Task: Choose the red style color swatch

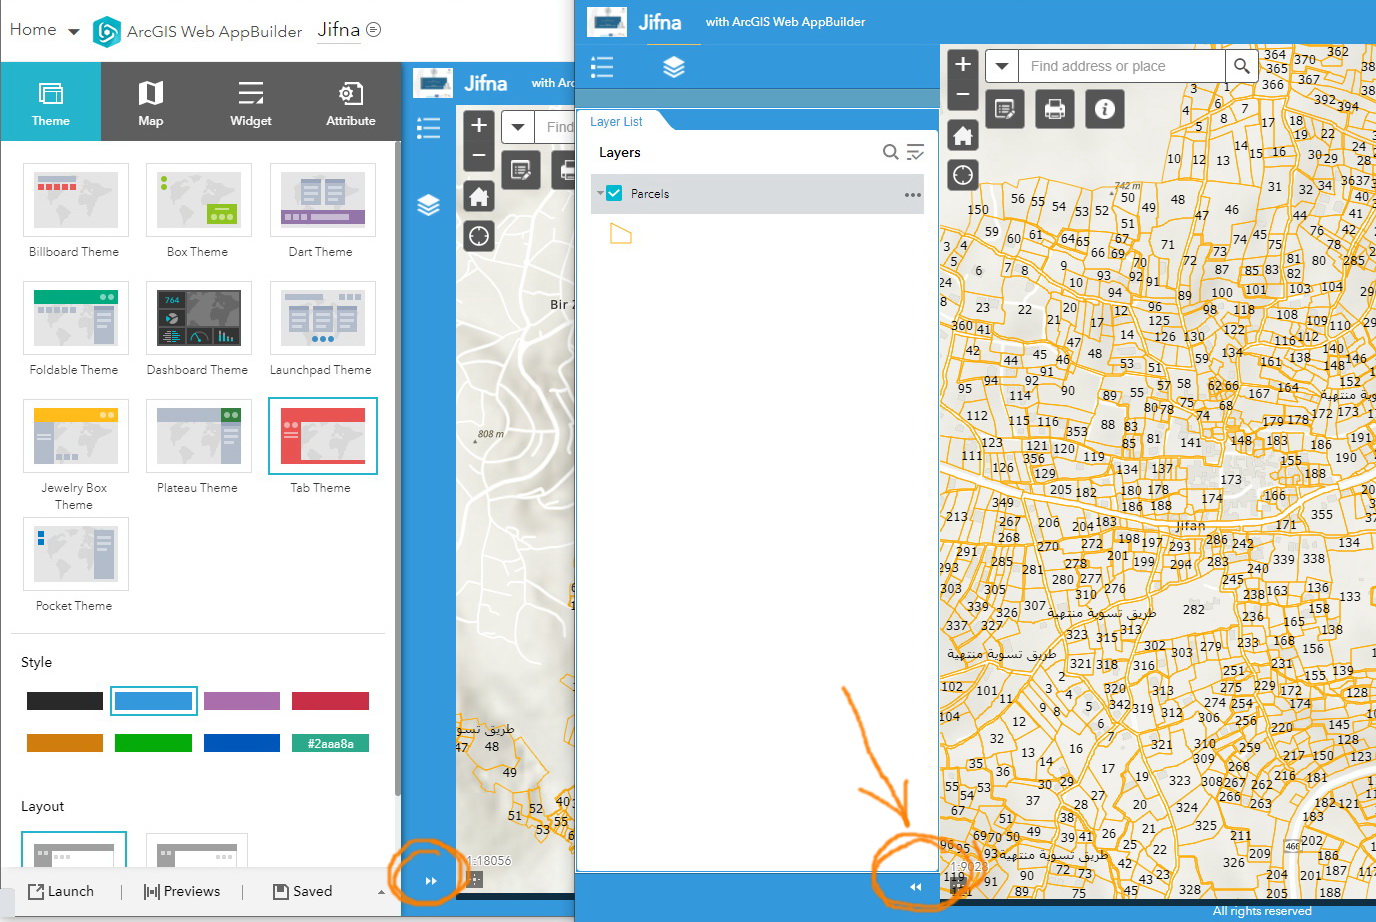Action: (330, 701)
